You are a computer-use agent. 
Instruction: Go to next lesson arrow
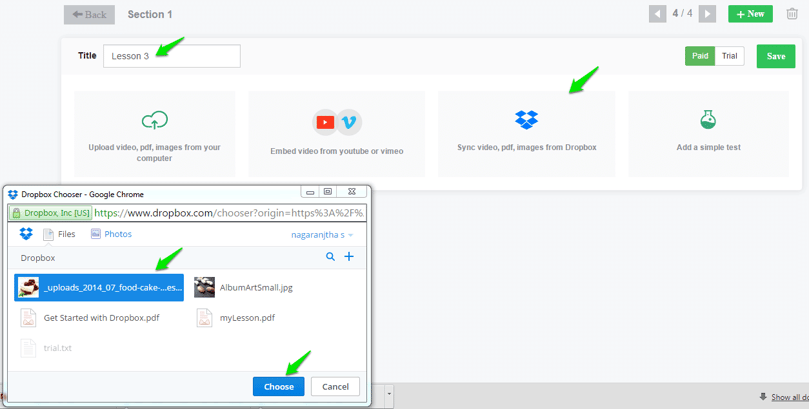(x=707, y=14)
